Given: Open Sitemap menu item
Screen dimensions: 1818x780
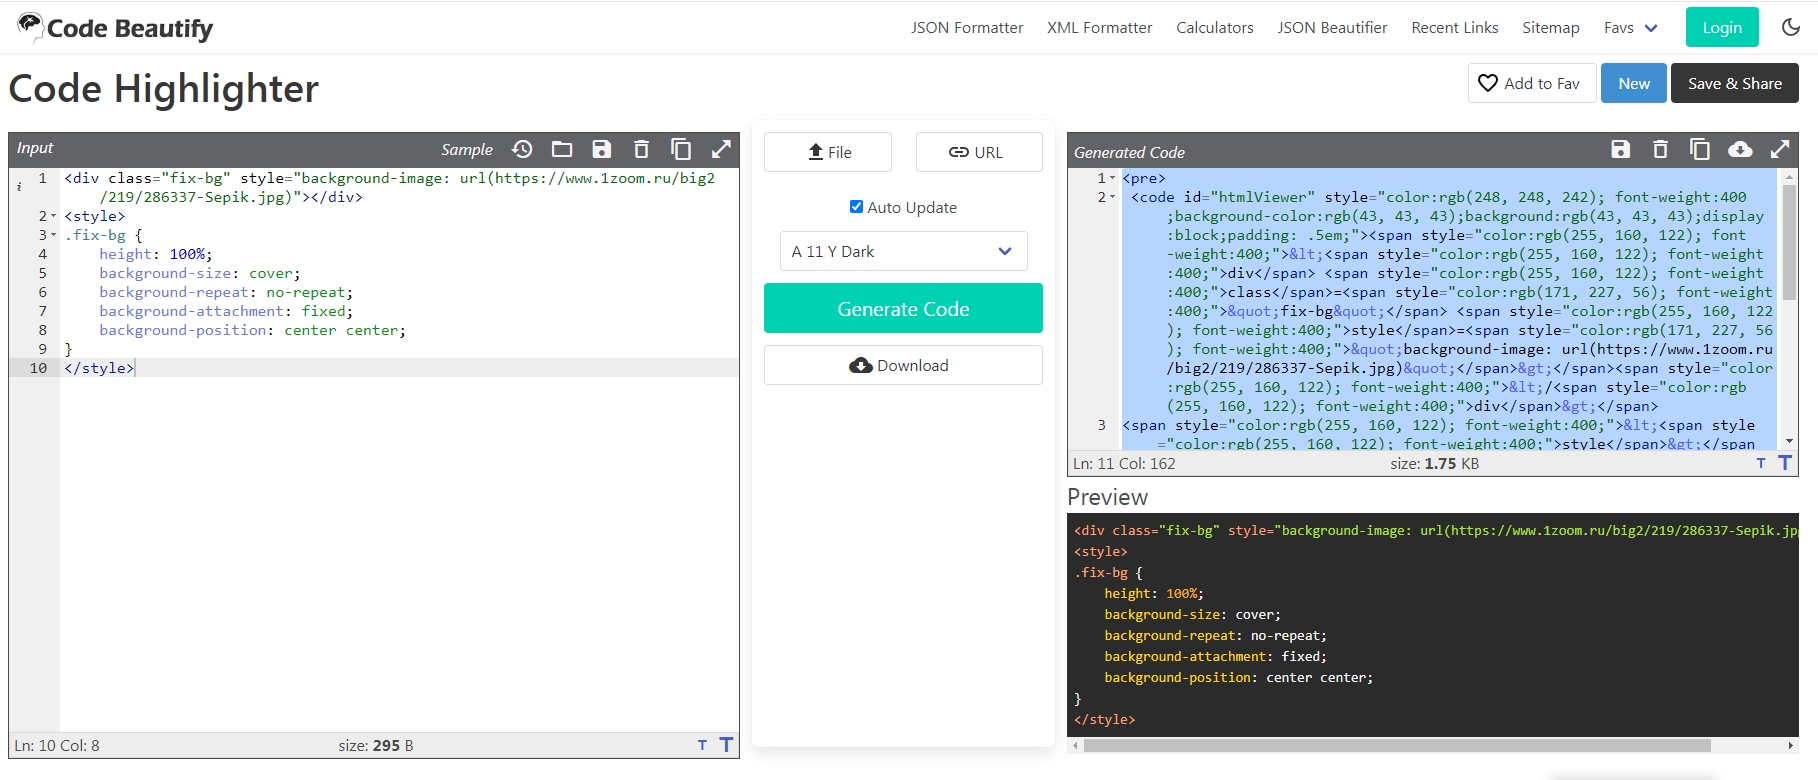Looking at the screenshot, I should [x=1550, y=28].
